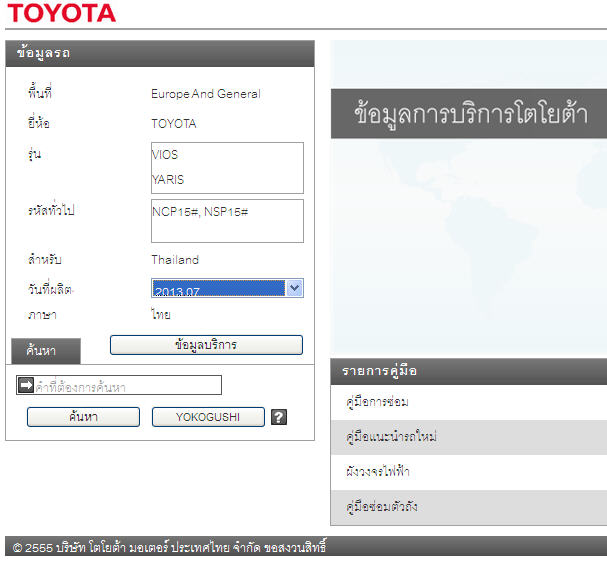This screenshot has height=566, width=607.
Task: Open the question mark help icon
Action: click(x=279, y=417)
